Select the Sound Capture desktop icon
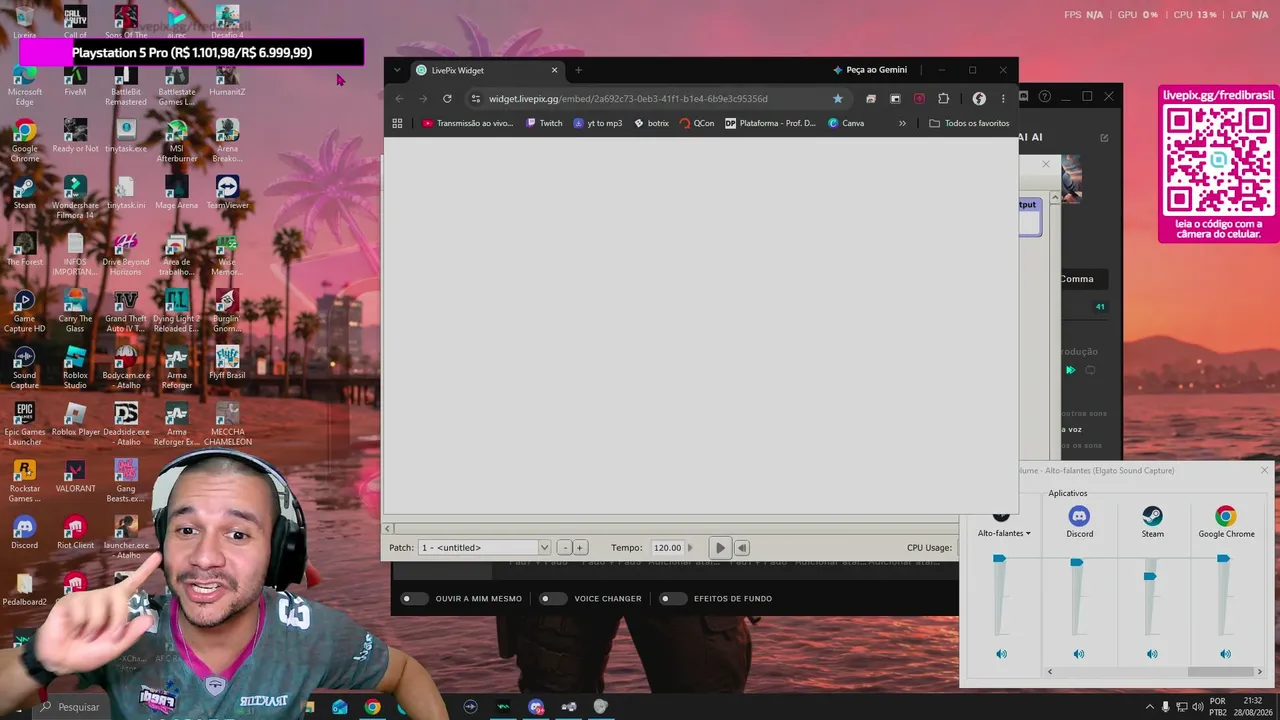Screen dimensions: 1280x720 tap(24, 368)
